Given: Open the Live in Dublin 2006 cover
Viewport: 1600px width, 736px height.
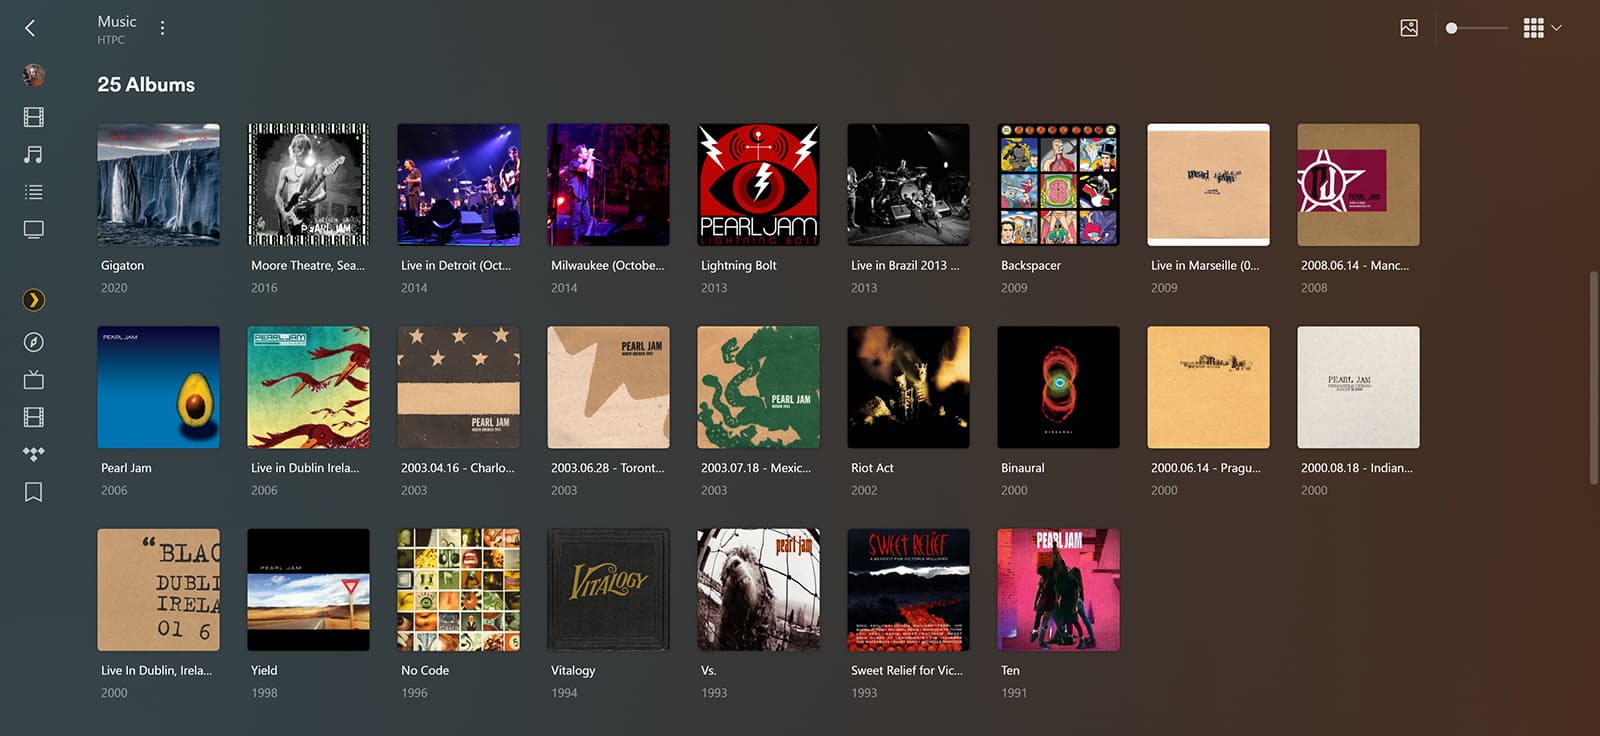Looking at the screenshot, I should point(308,387).
